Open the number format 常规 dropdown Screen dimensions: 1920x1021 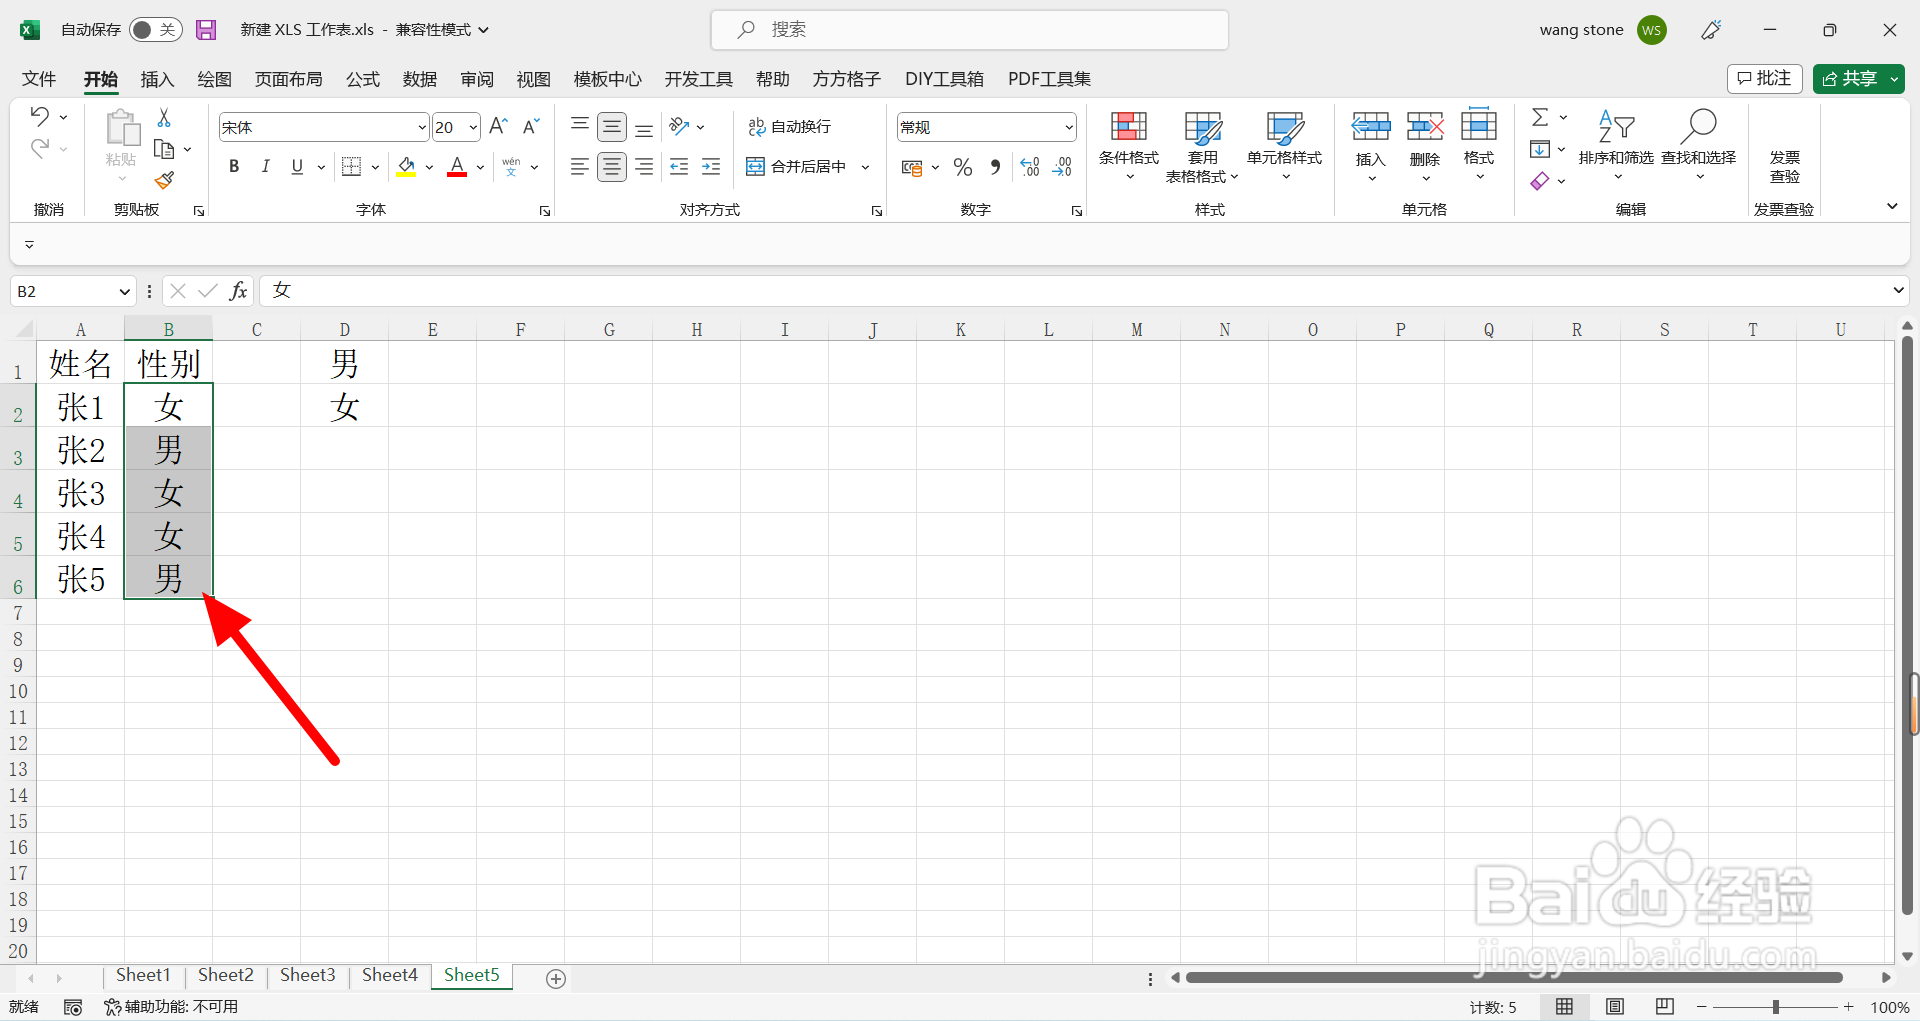pos(1068,127)
